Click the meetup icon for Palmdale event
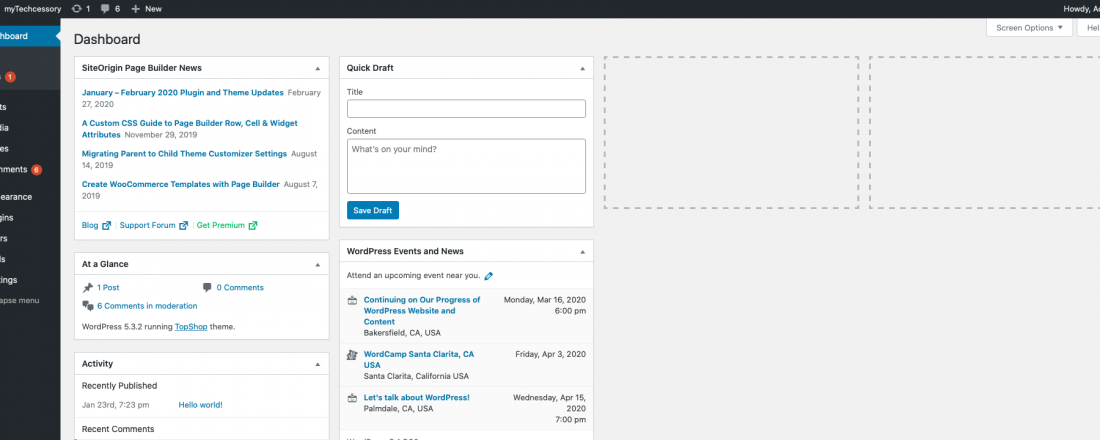 click(x=353, y=398)
